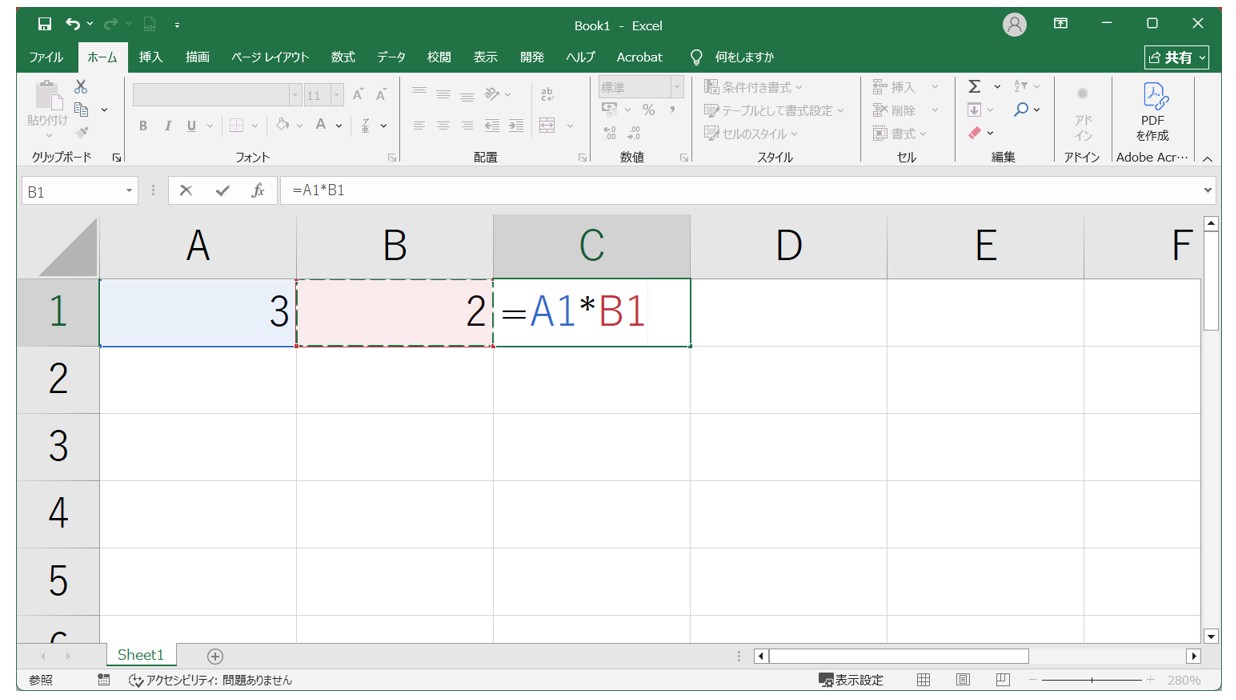Screen dimensions: 1236x700
Task: Toggle Bold formatting
Action: (143, 126)
